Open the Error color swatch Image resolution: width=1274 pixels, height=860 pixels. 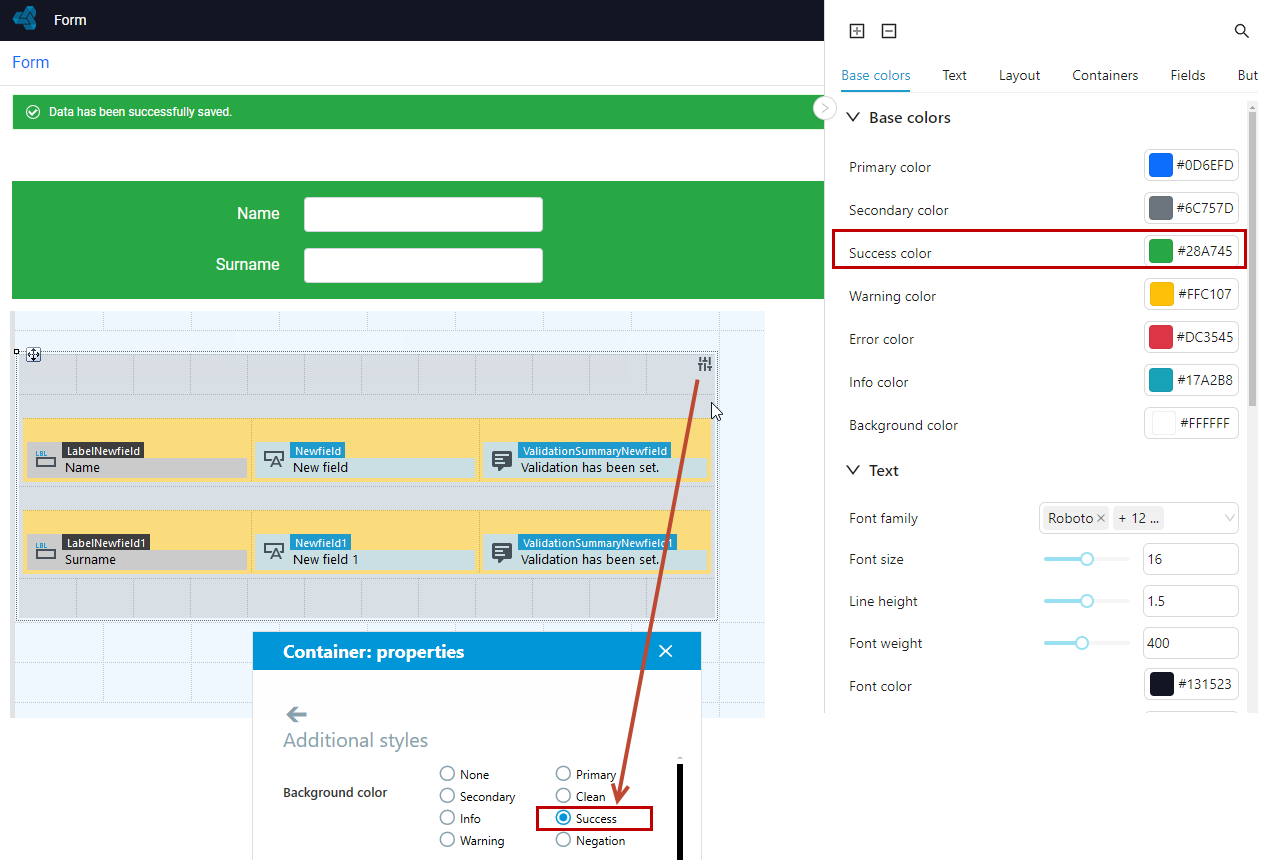click(1161, 337)
